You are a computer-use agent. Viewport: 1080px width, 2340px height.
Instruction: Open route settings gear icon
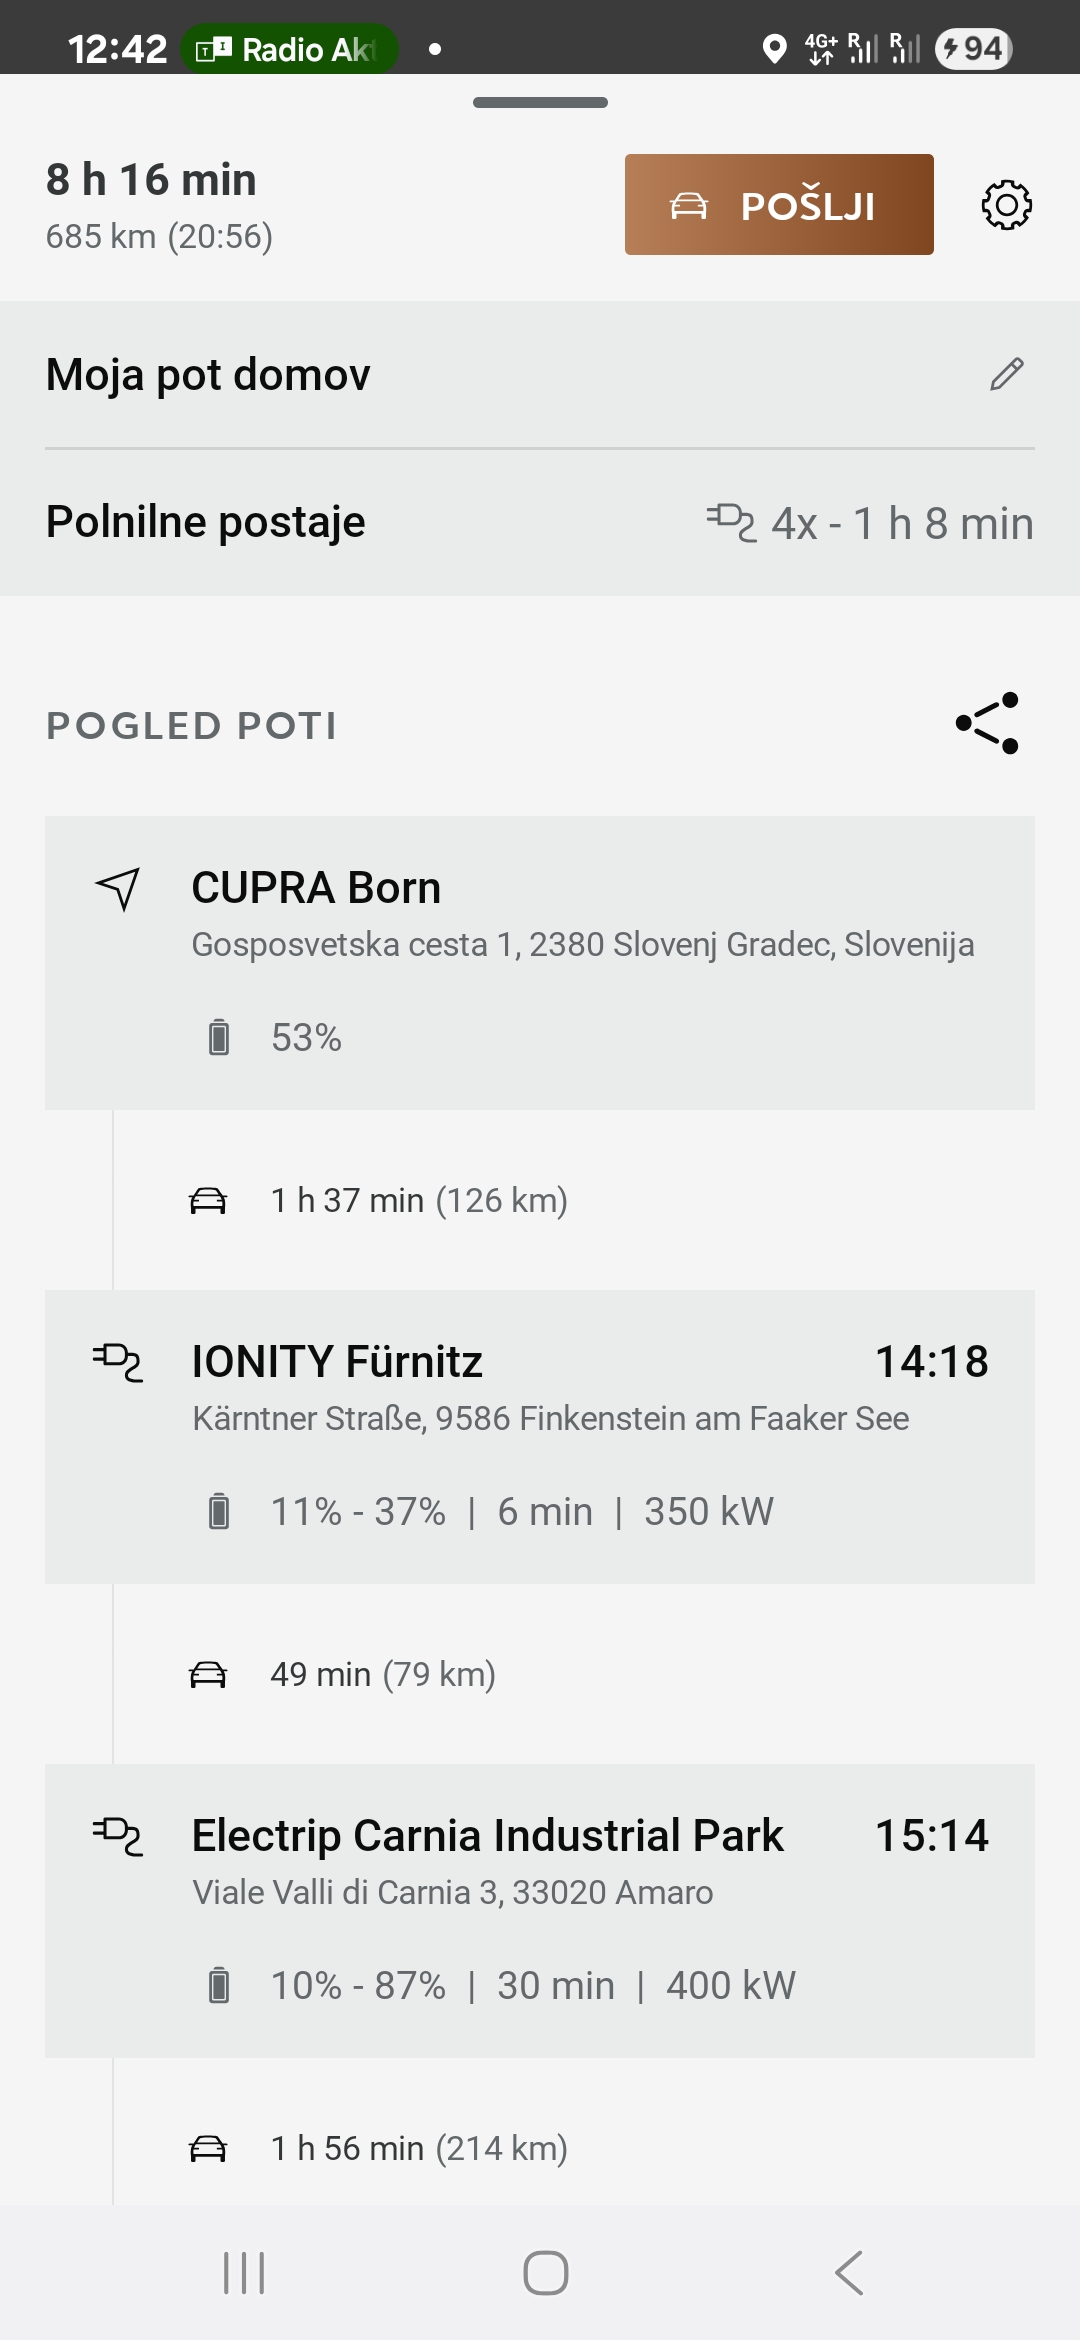(1006, 205)
